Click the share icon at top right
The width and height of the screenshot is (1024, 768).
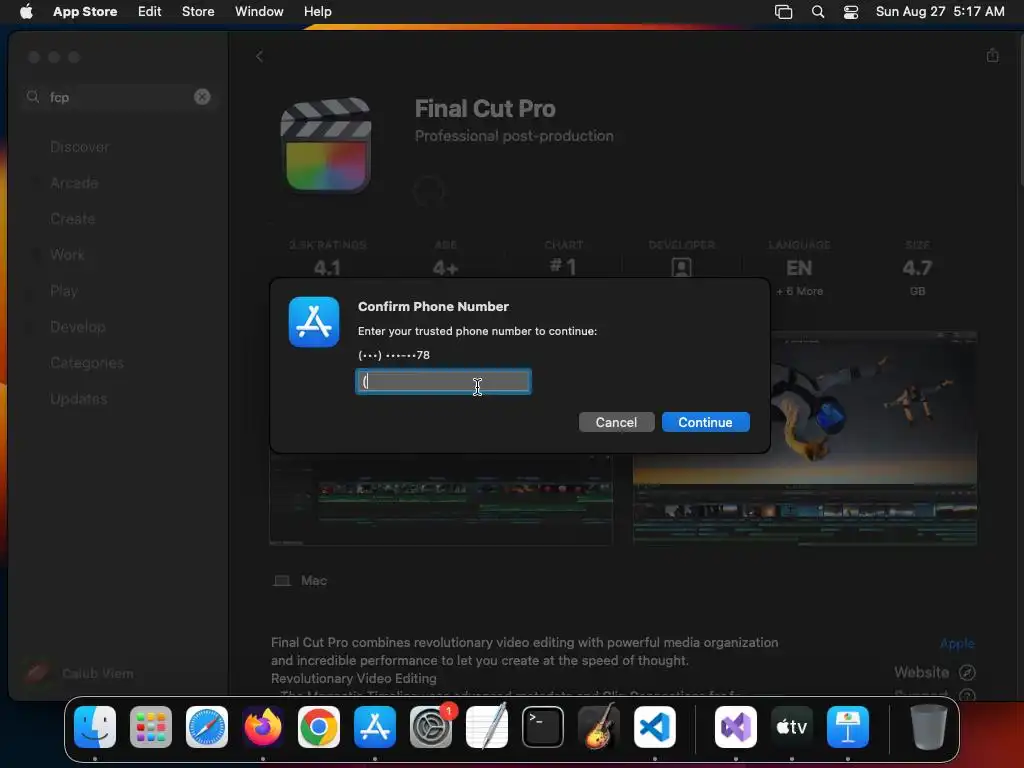click(993, 56)
